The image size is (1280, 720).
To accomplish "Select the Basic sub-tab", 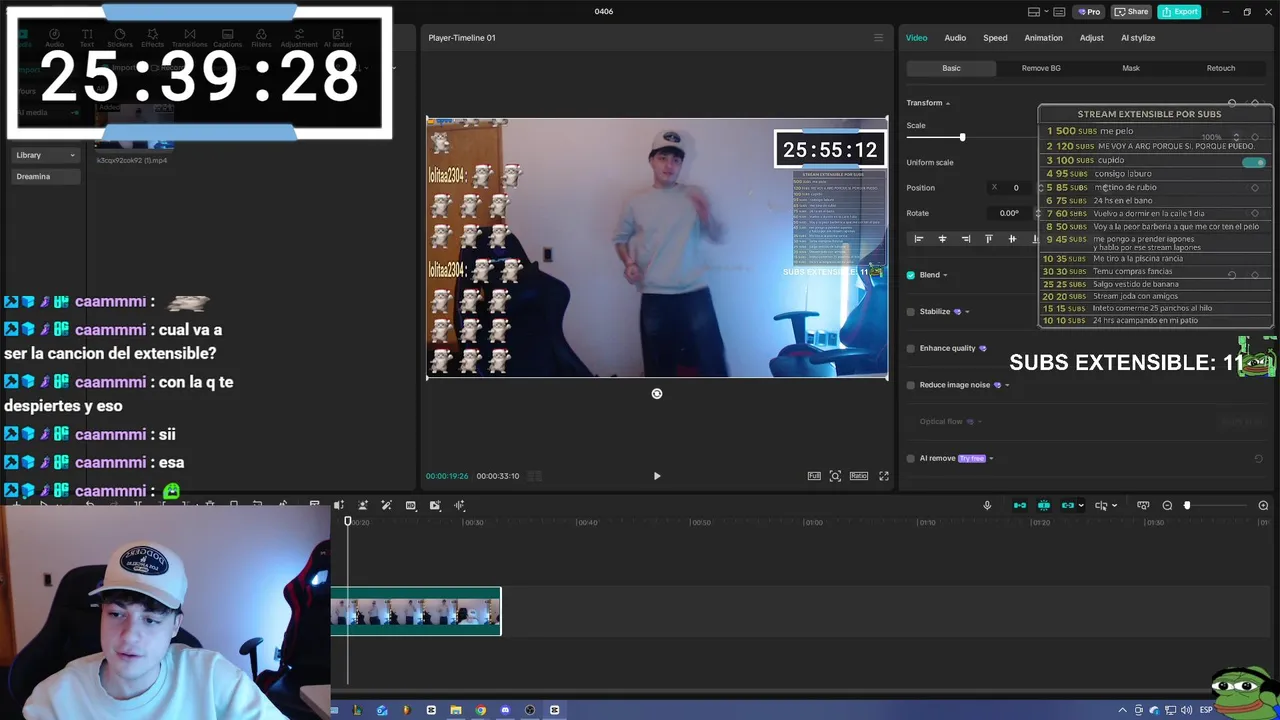I will [951, 68].
